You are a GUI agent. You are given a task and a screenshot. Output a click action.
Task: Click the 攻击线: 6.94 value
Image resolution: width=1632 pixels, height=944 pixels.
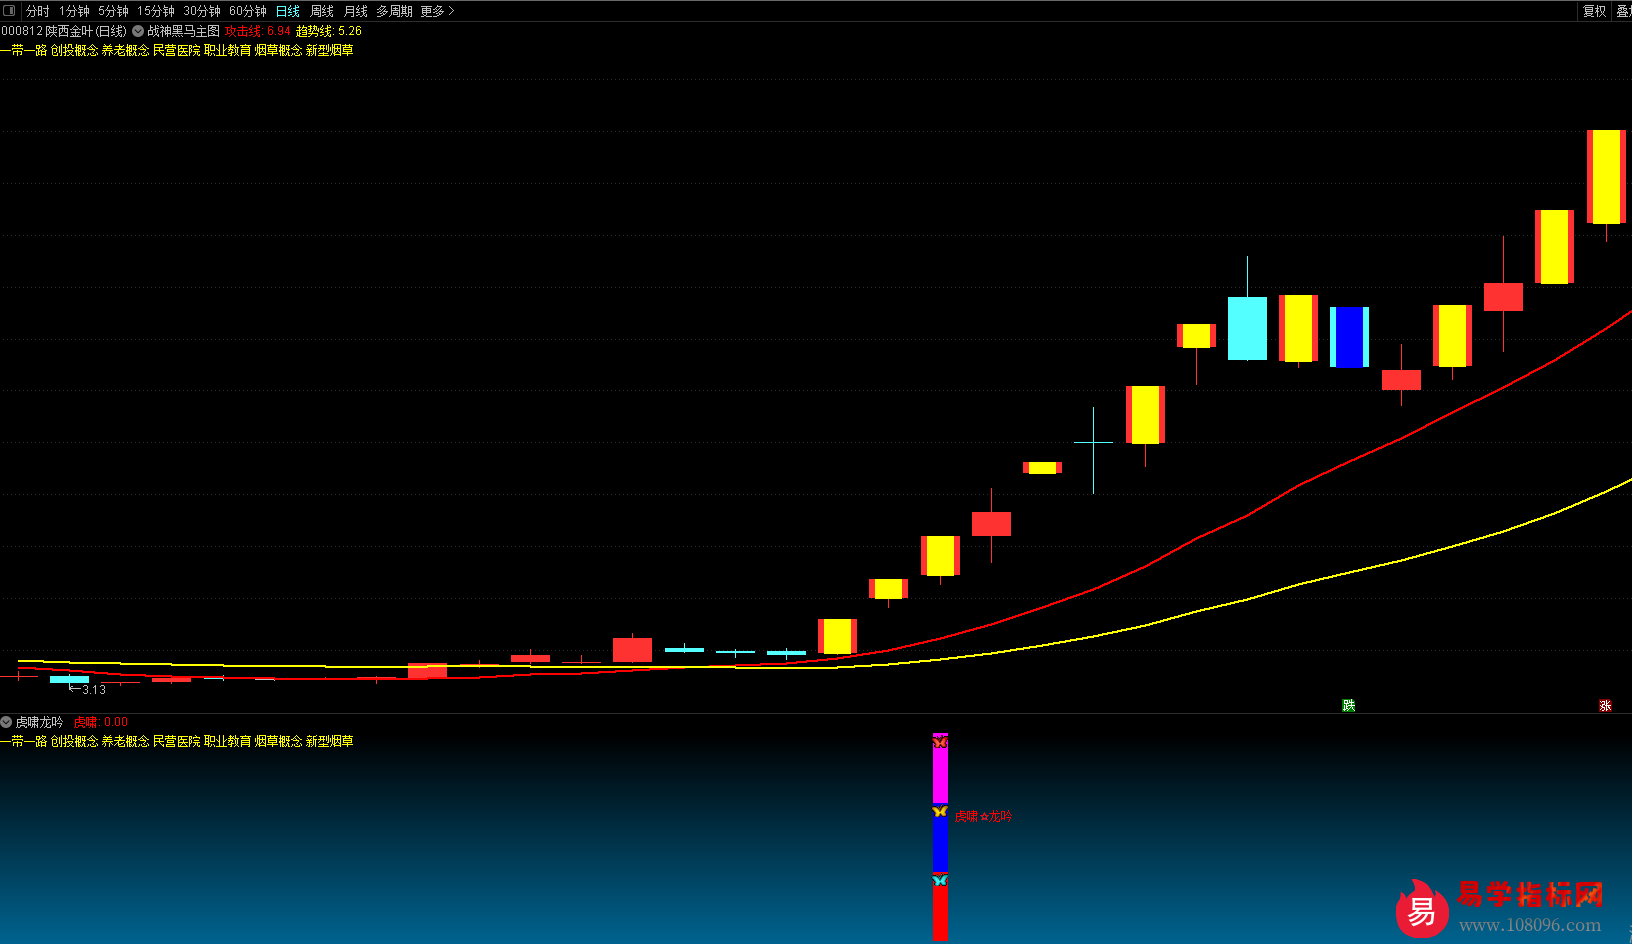[x=258, y=31]
